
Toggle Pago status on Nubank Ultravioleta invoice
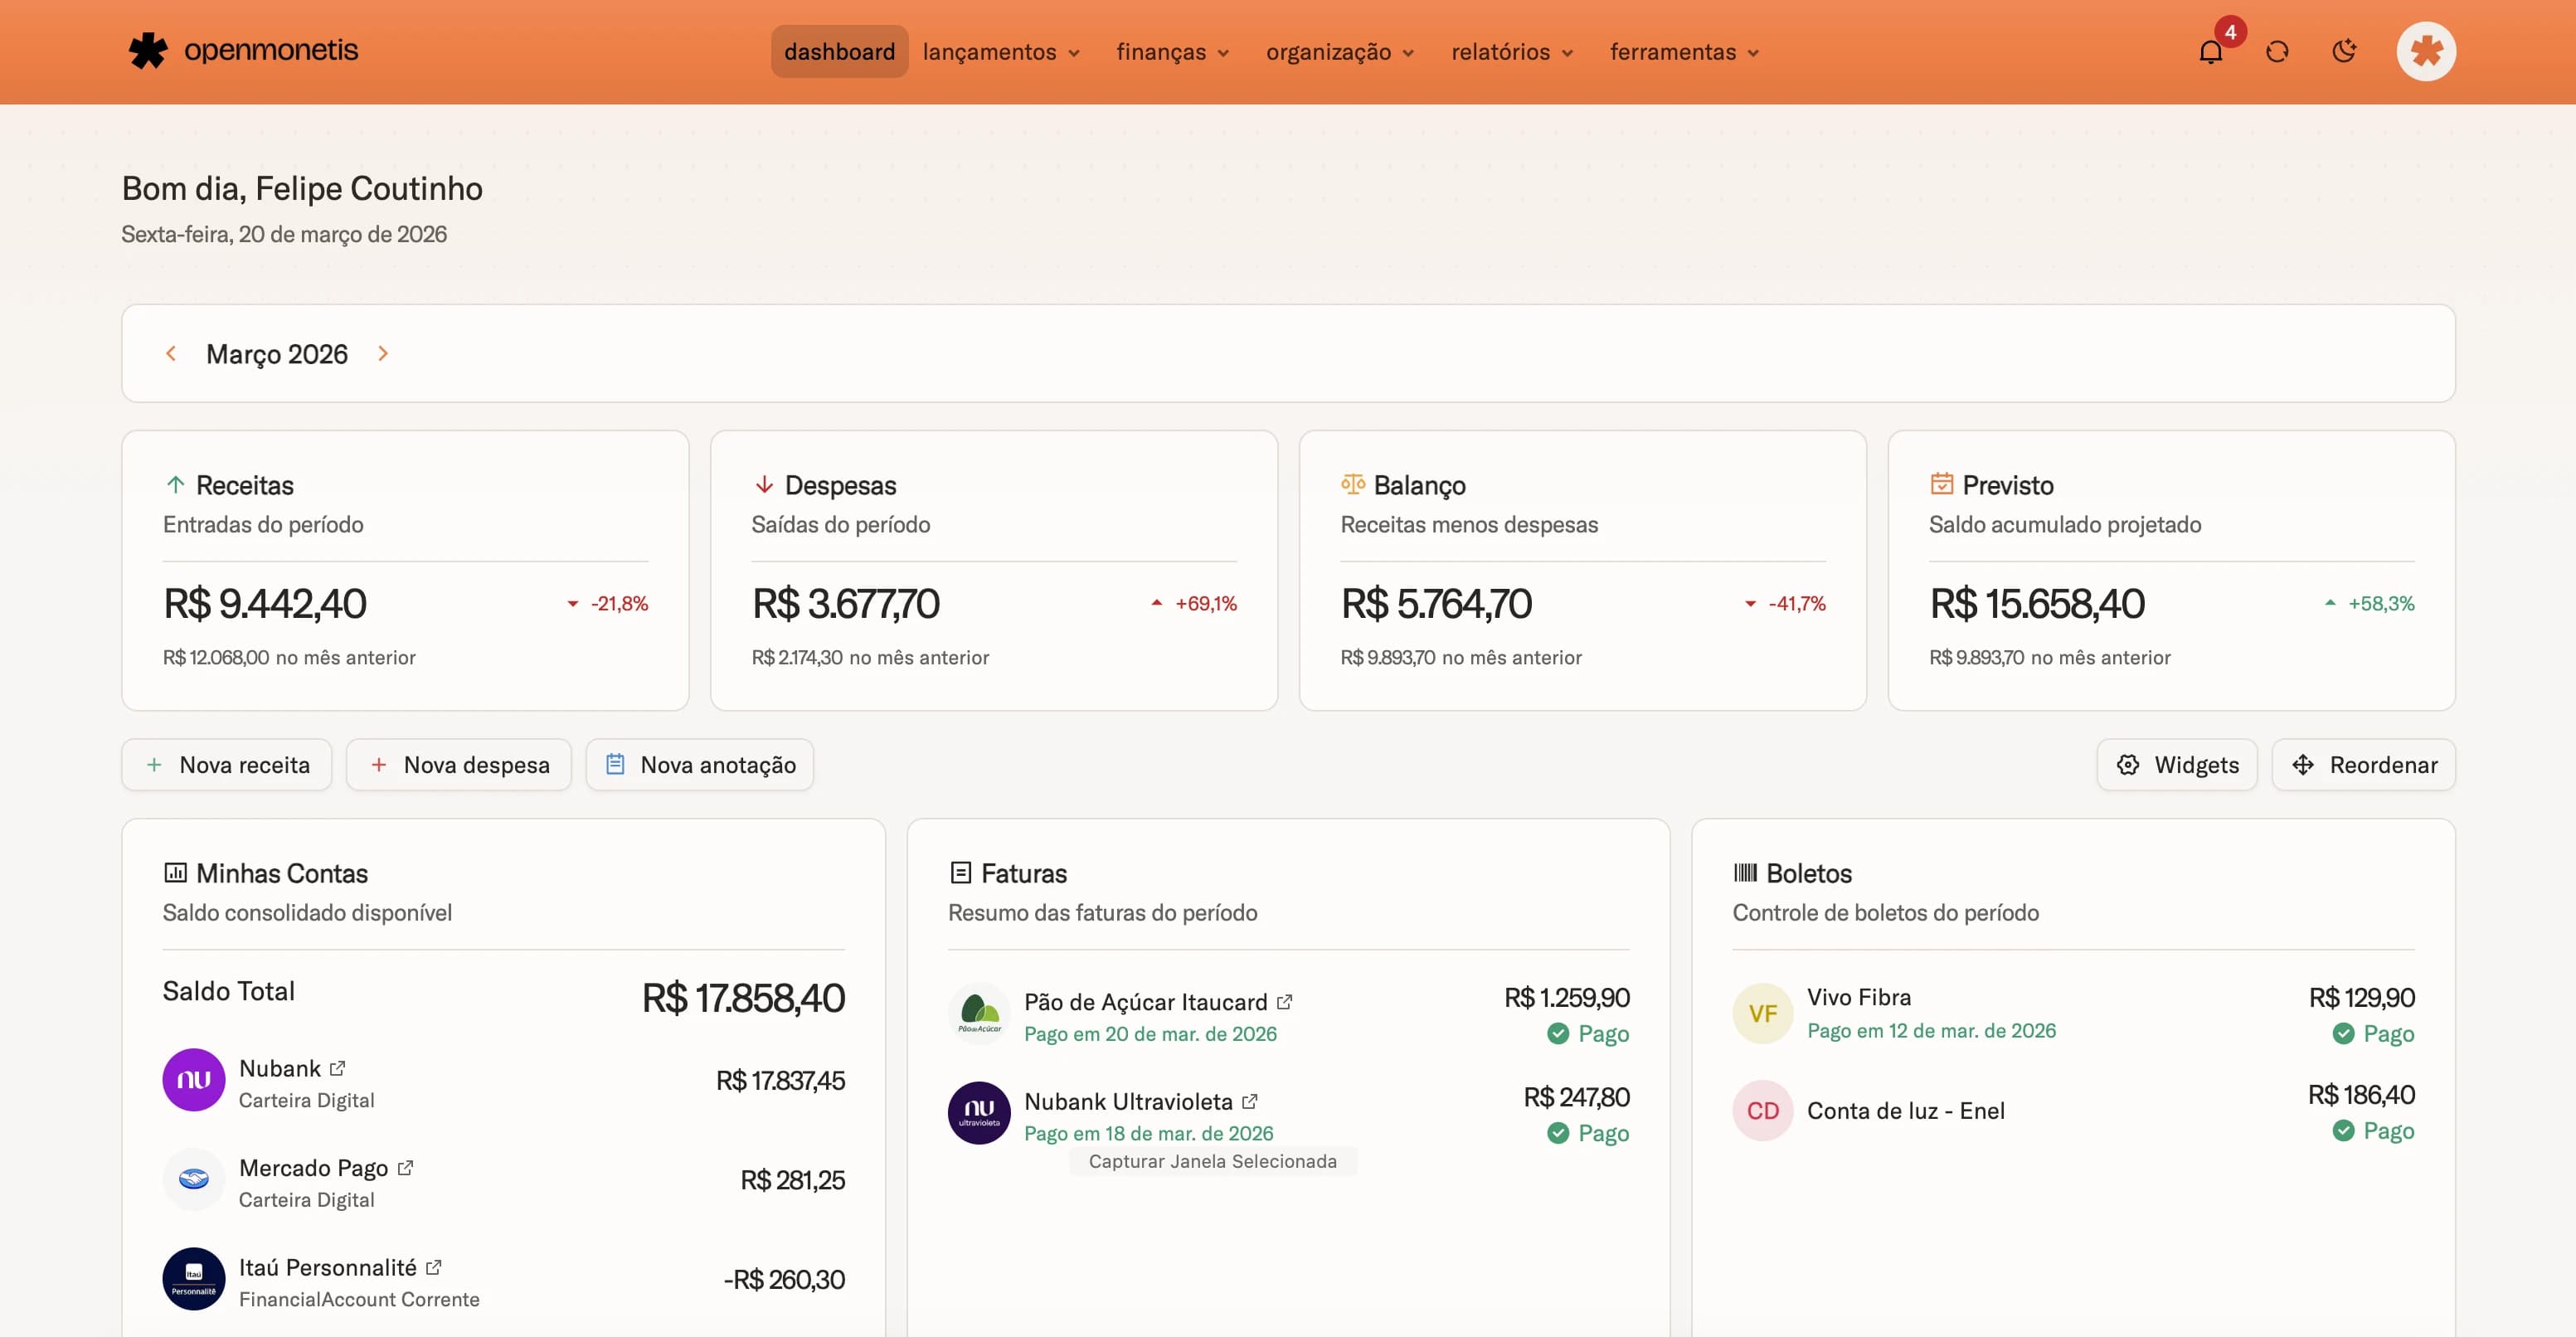point(1588,1133)
